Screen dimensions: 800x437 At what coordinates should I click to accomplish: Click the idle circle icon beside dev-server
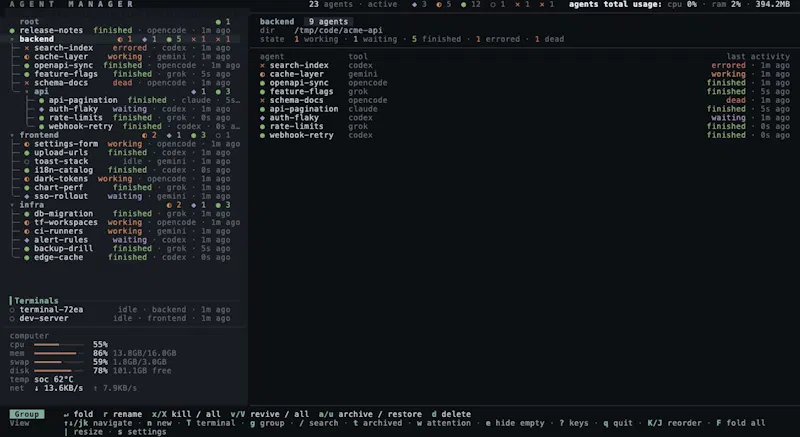[x=12, y=318]
